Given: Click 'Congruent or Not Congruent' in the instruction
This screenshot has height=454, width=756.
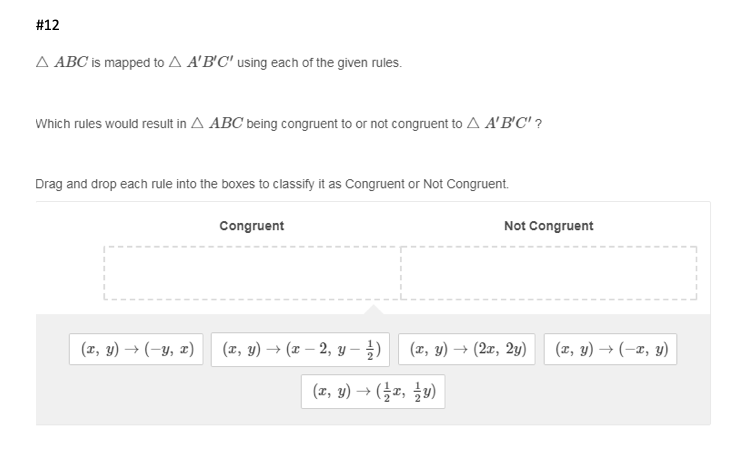Looking at the screenshot, I should tap(434, 184).
